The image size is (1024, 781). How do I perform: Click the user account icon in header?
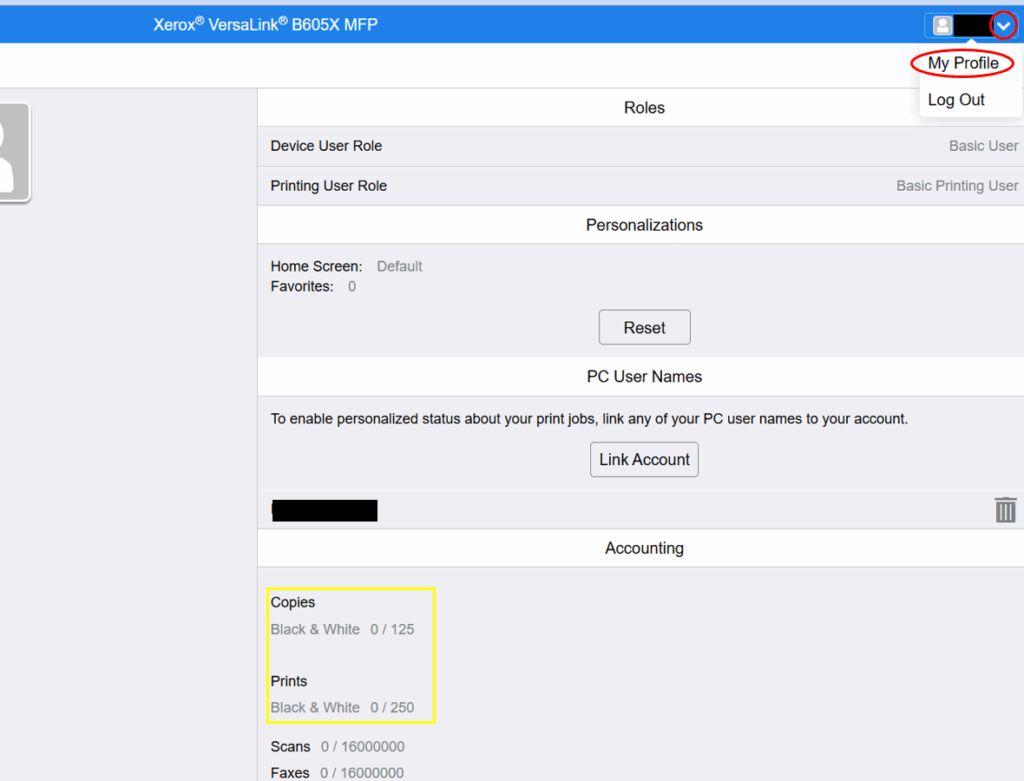[x=941, y=26]
